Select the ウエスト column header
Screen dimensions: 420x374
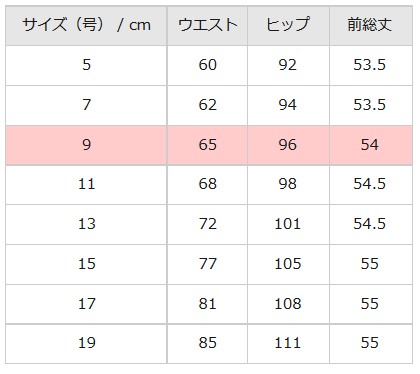207,25
